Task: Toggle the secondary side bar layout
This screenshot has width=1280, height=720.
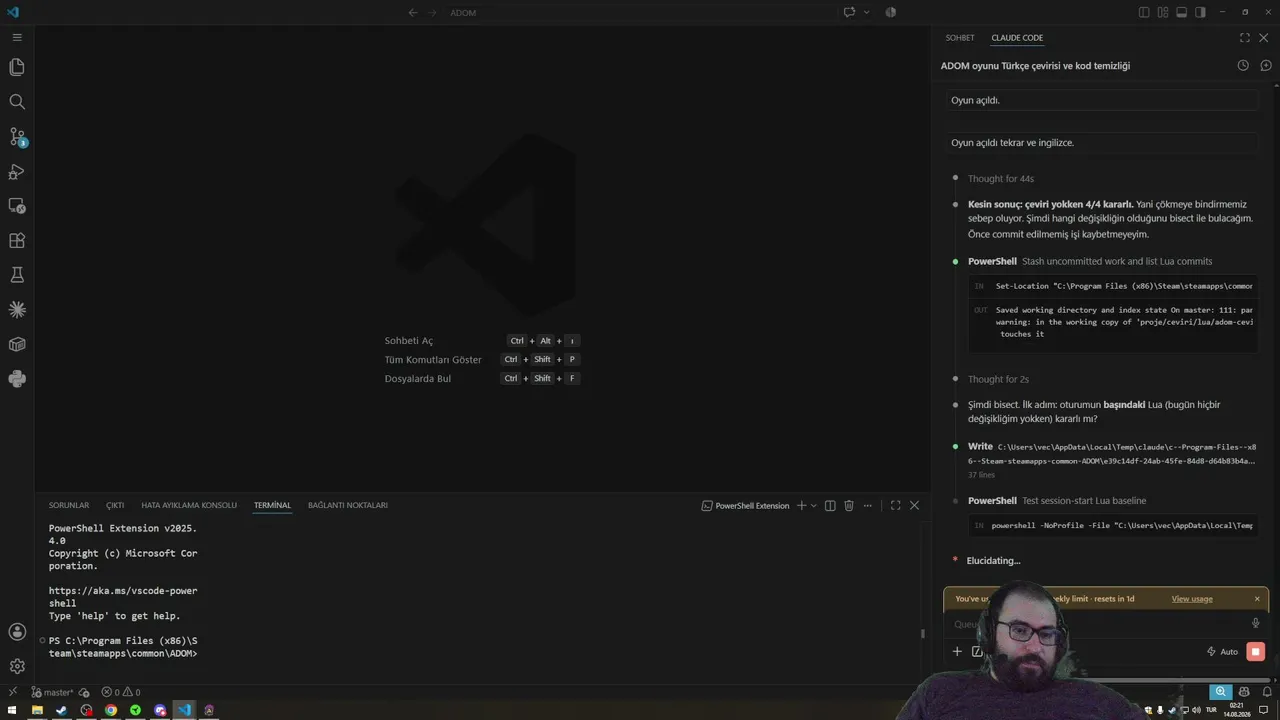Action: [1200, 12]
